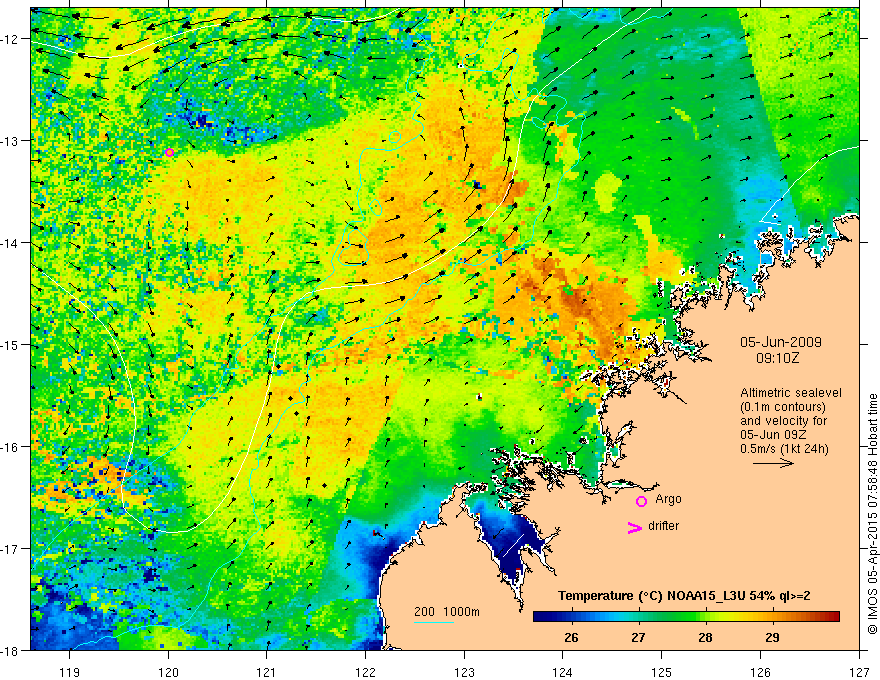
Task: Click the 'Altimetric sealevel' caption text
Action: pos(791,393)
